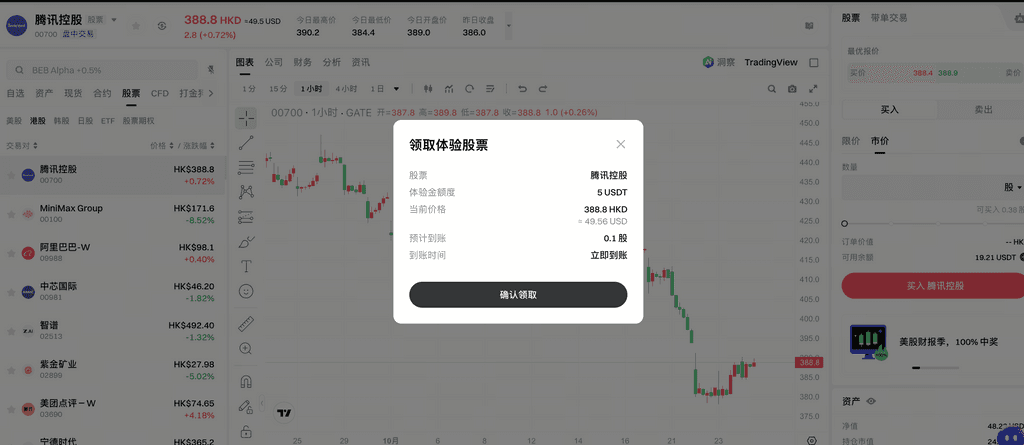Screen dimensions: 1024x445
Task: Open the 财务 chart panel tab
Action: click(x=302, y=62)
